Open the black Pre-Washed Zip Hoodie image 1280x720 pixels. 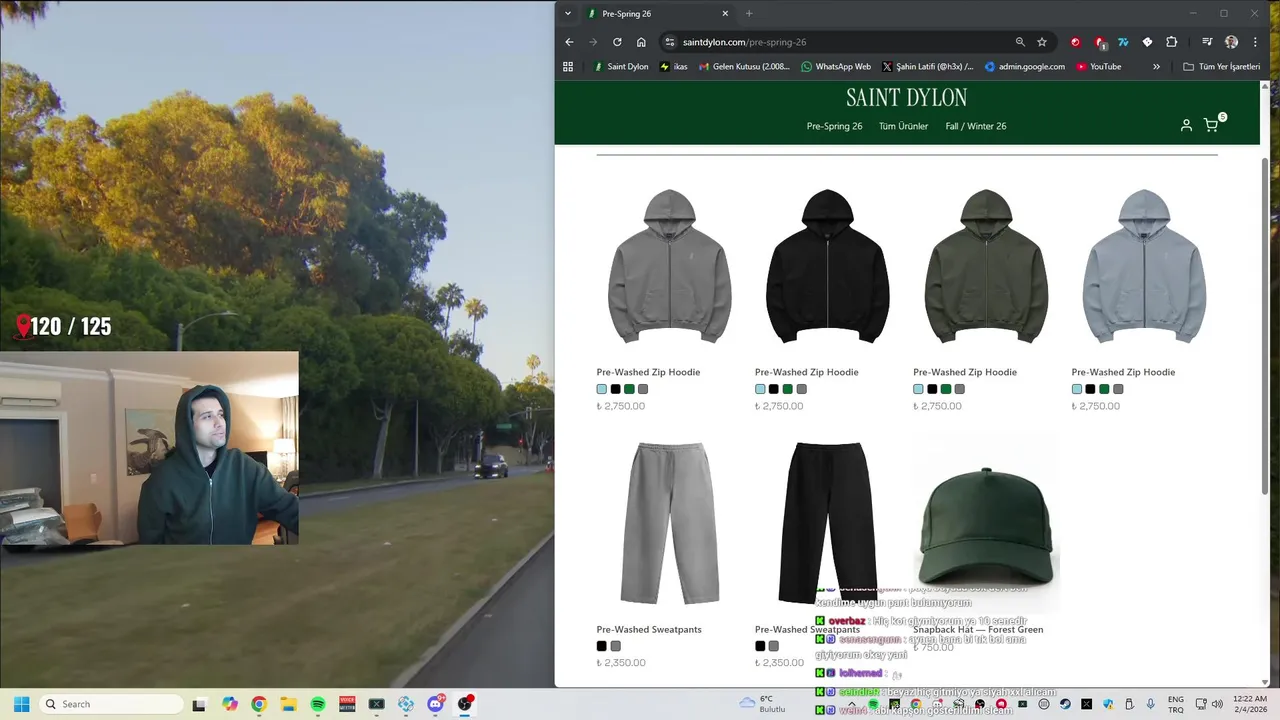click(828, 267)
